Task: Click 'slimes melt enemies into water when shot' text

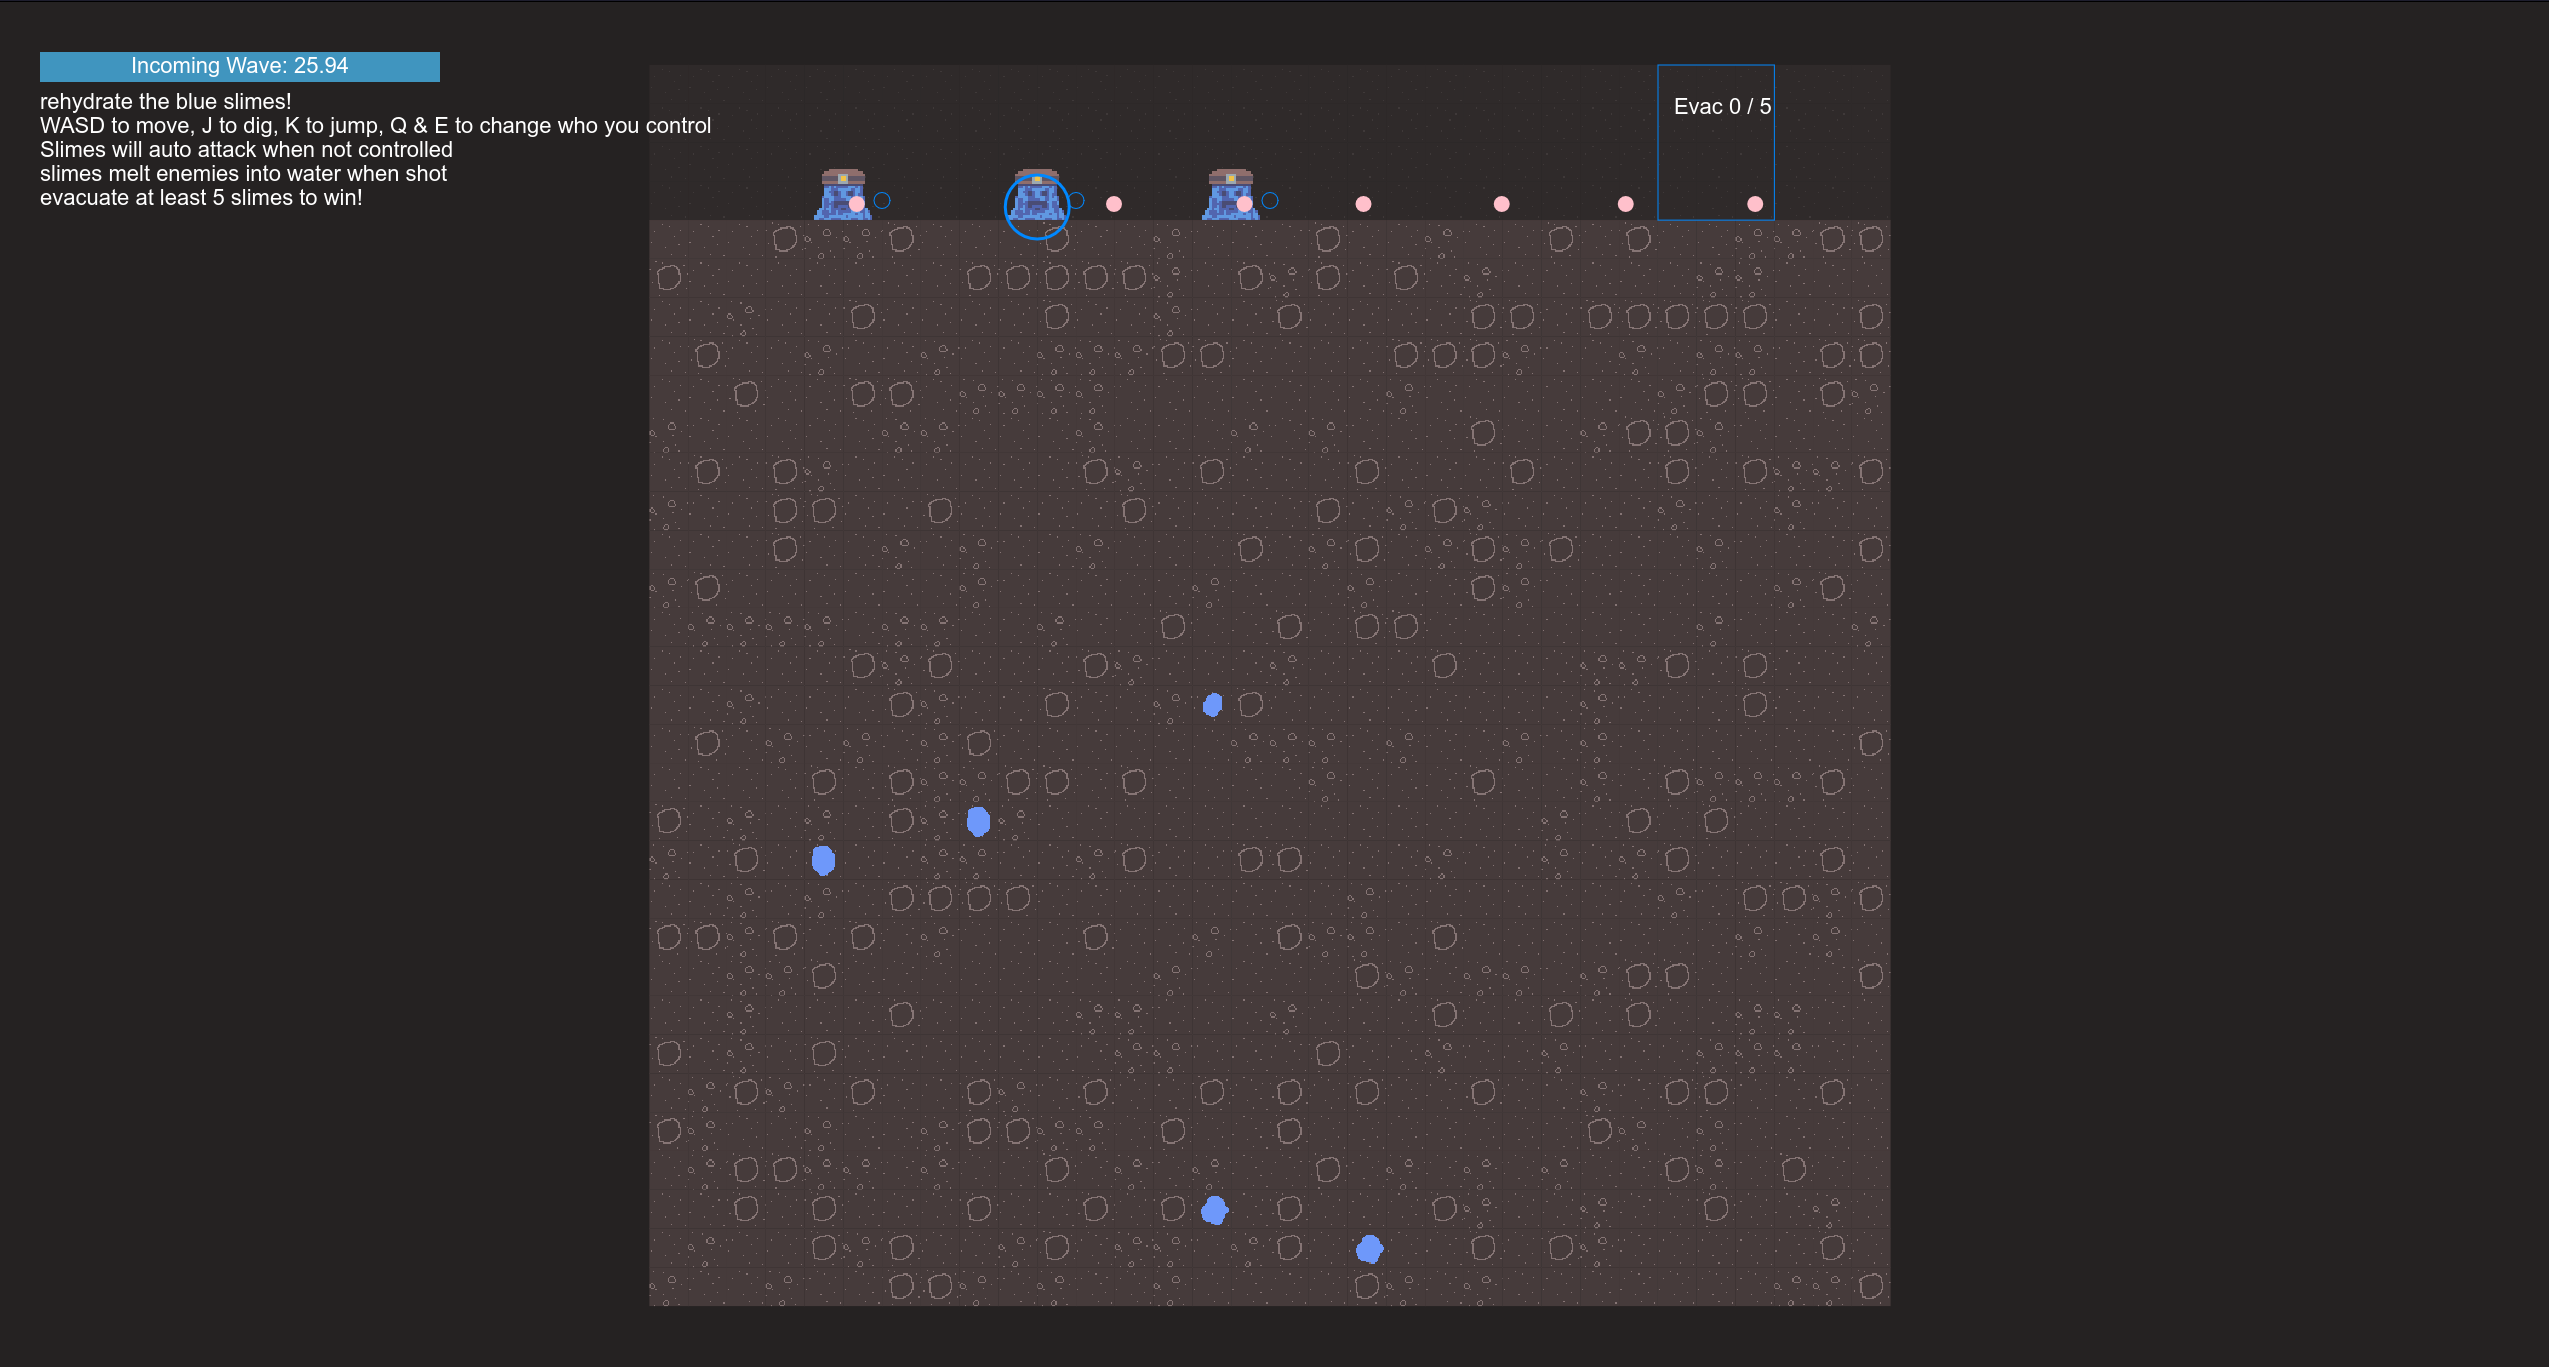Action: pyautogui.click(x=243, y=174)
